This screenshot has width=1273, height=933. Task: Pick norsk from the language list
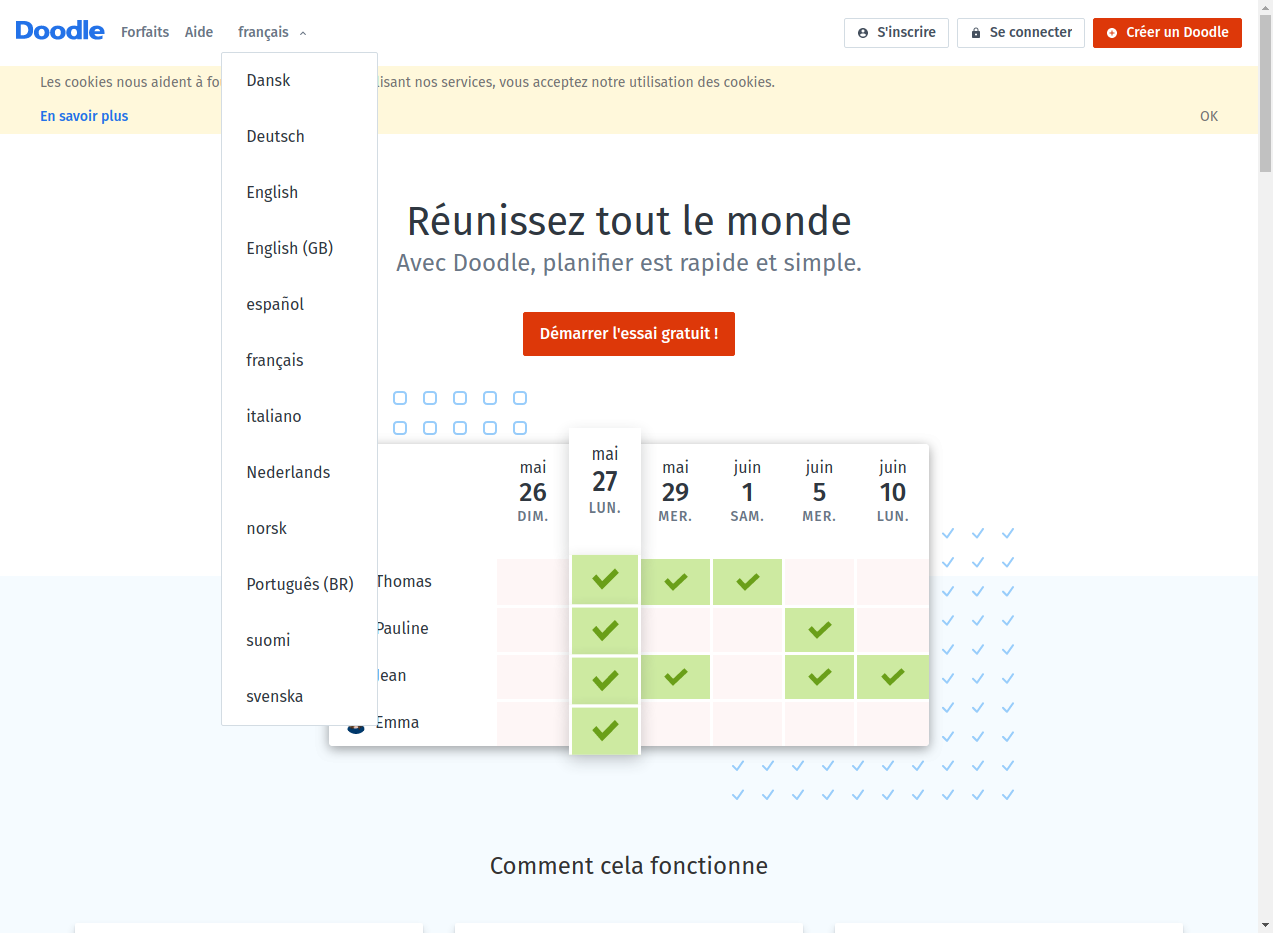click(299, 528)
